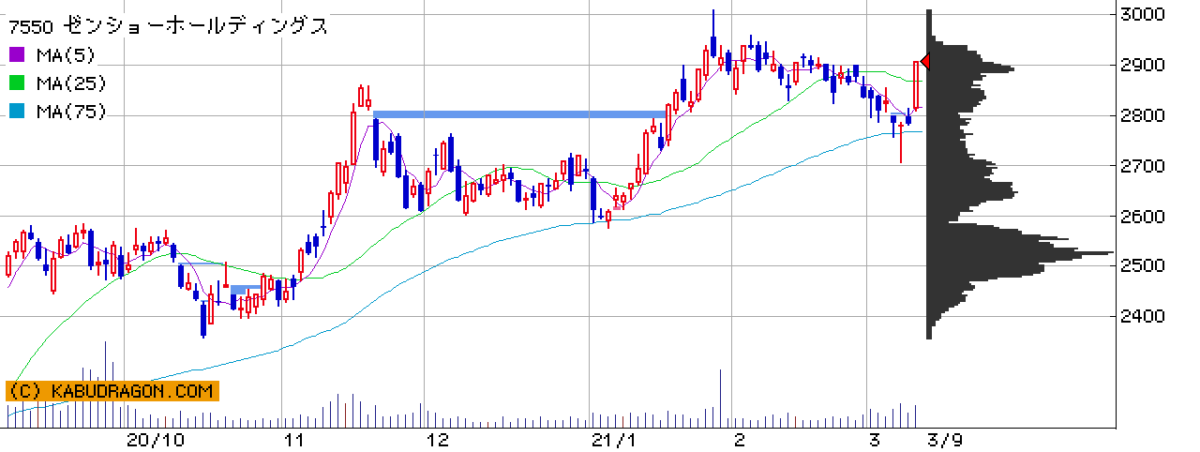Click the 3/9 date label
Screen dimensions: 1200x452
(x=947, y=440)
